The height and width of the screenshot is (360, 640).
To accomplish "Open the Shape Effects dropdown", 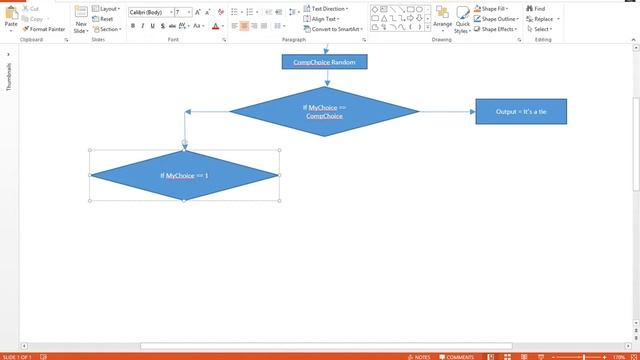I will coord(496,29).
